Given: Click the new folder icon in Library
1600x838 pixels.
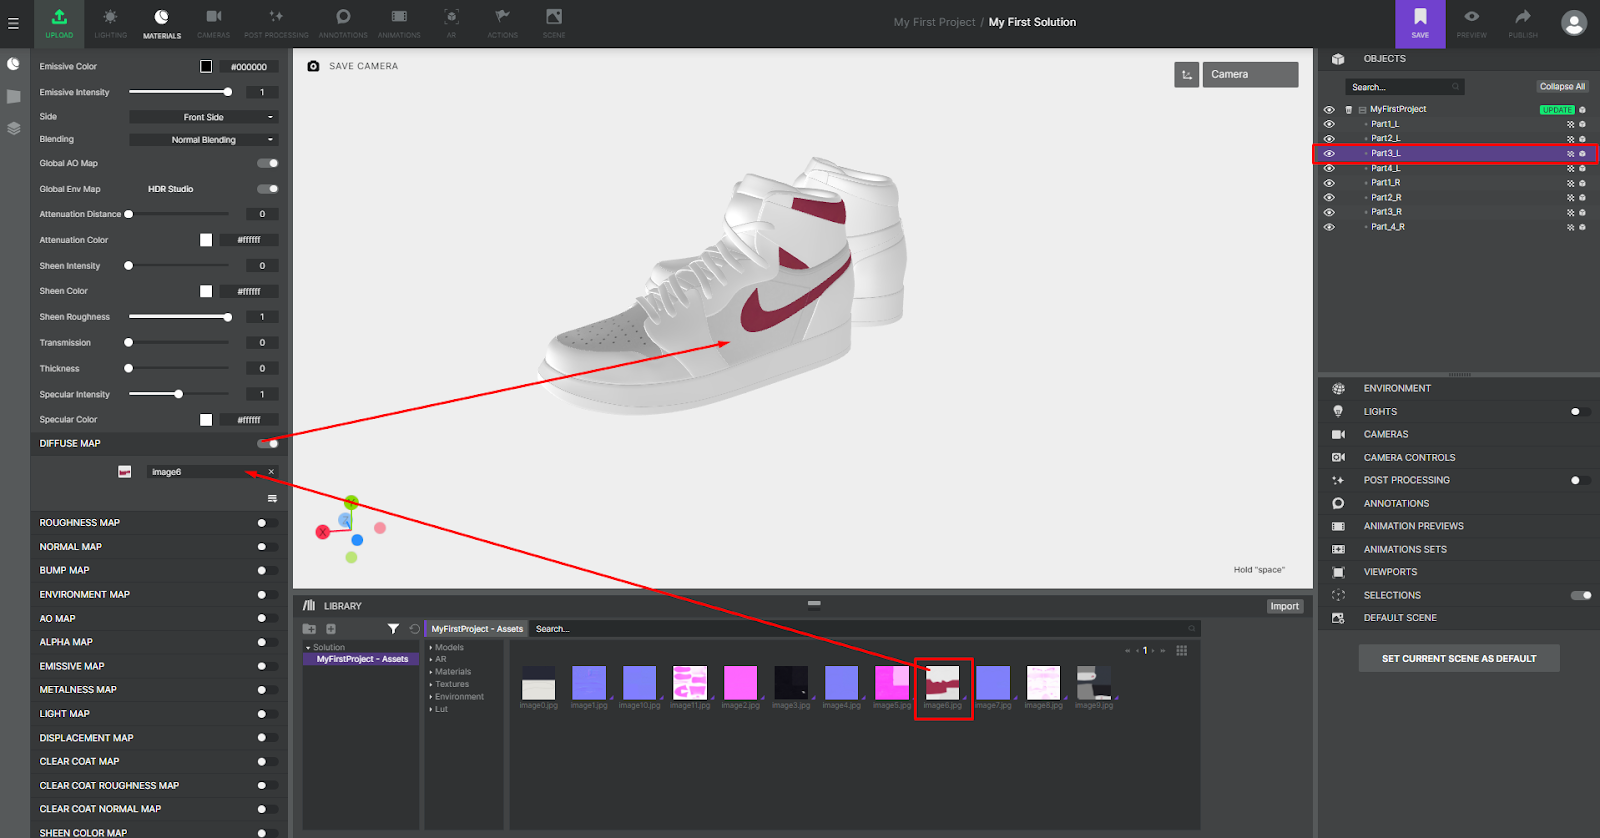Looking at the screenshot, I should [x=309, y=629].
